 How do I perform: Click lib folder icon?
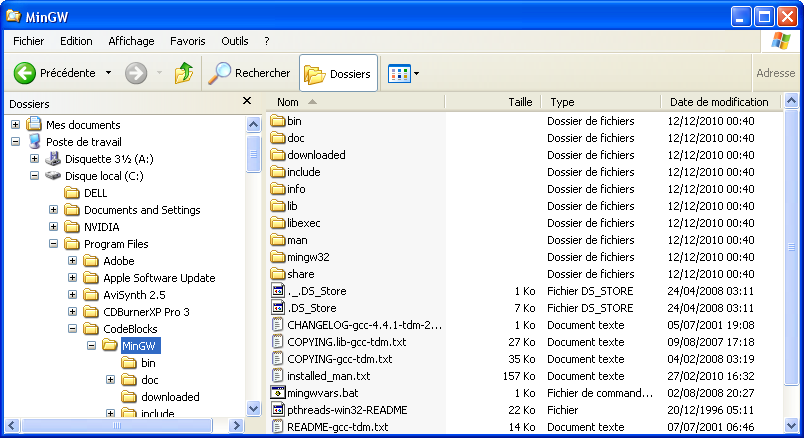pyautogui.click(x=278, y=205)
